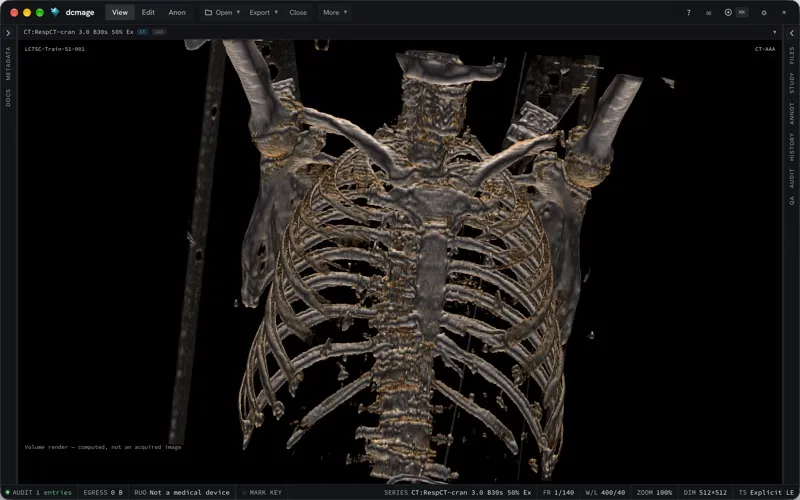Viewport: 800px width, 500px height.
Task: Click the SERIES status bar entry
Action: point(457,492)
